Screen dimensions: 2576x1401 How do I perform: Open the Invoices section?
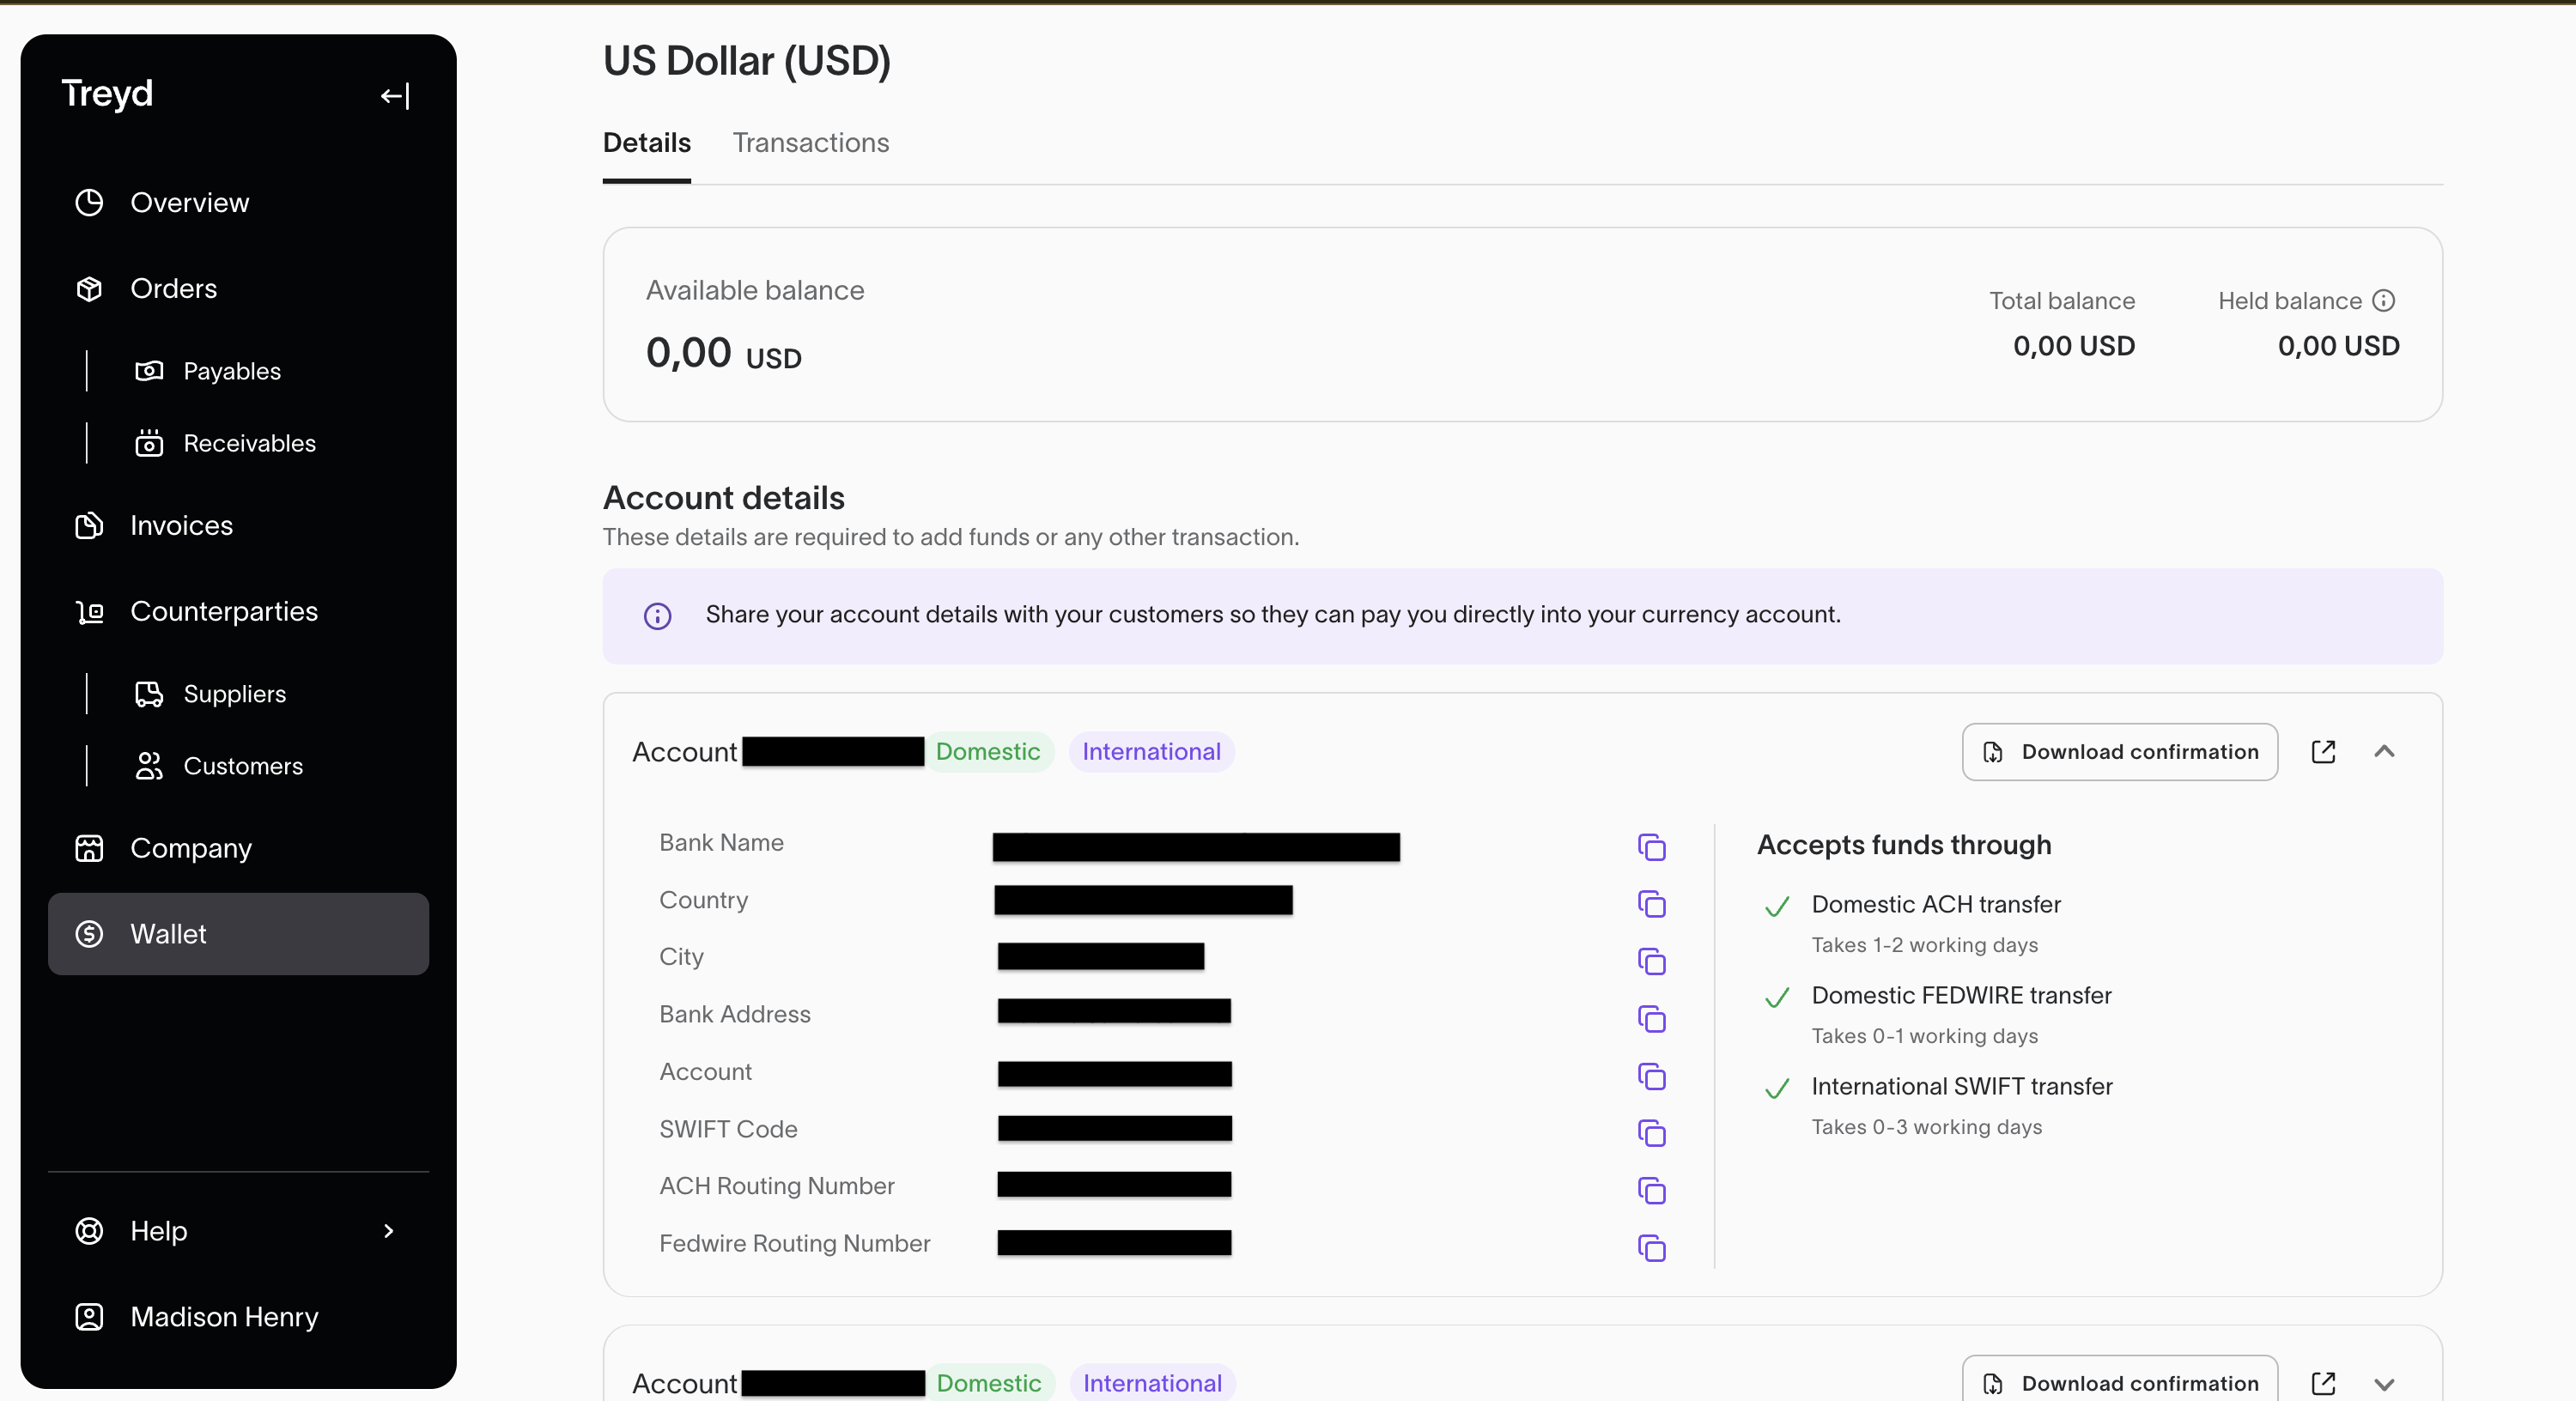(181, 525)
